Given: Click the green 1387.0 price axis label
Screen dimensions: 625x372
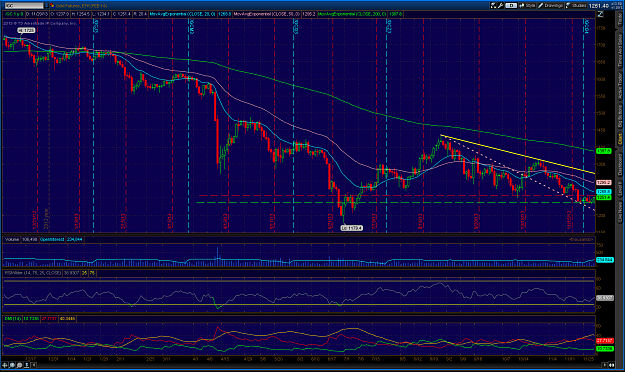Looking at the screenshot, I should tap(603, 151).
